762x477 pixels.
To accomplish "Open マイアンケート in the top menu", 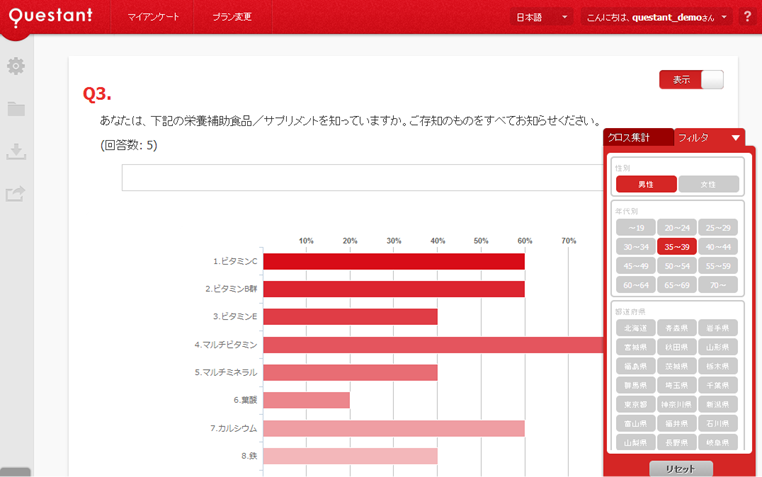I will [154, 17].
